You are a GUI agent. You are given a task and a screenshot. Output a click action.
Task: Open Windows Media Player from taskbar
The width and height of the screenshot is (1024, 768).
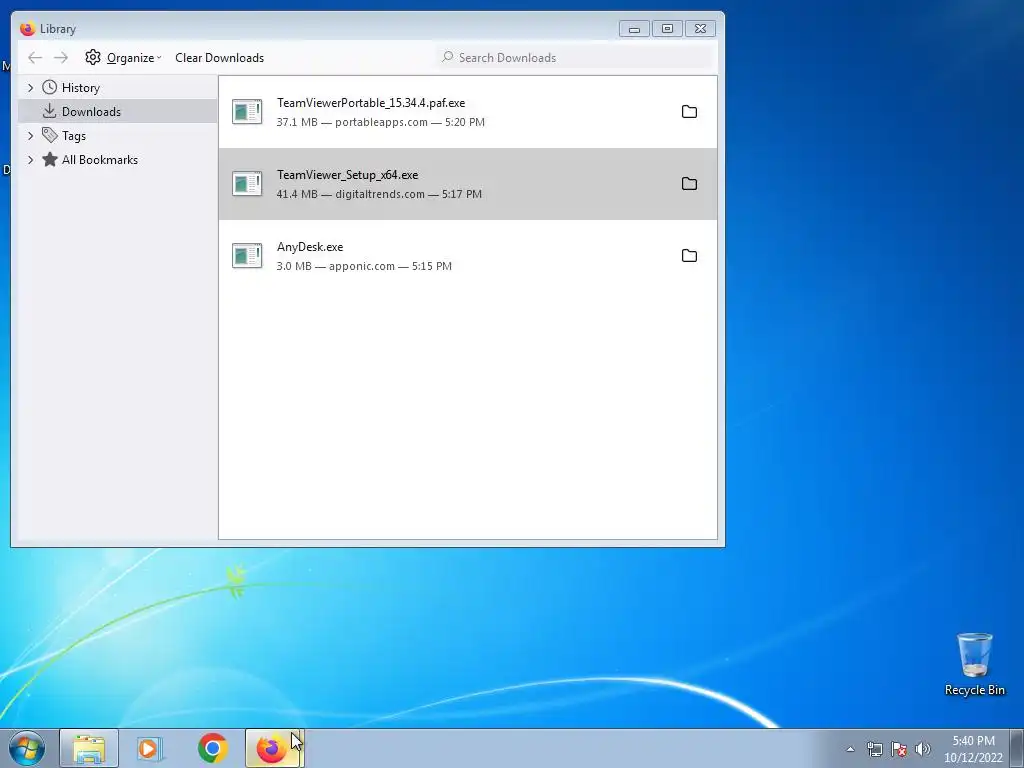[150, 748]
